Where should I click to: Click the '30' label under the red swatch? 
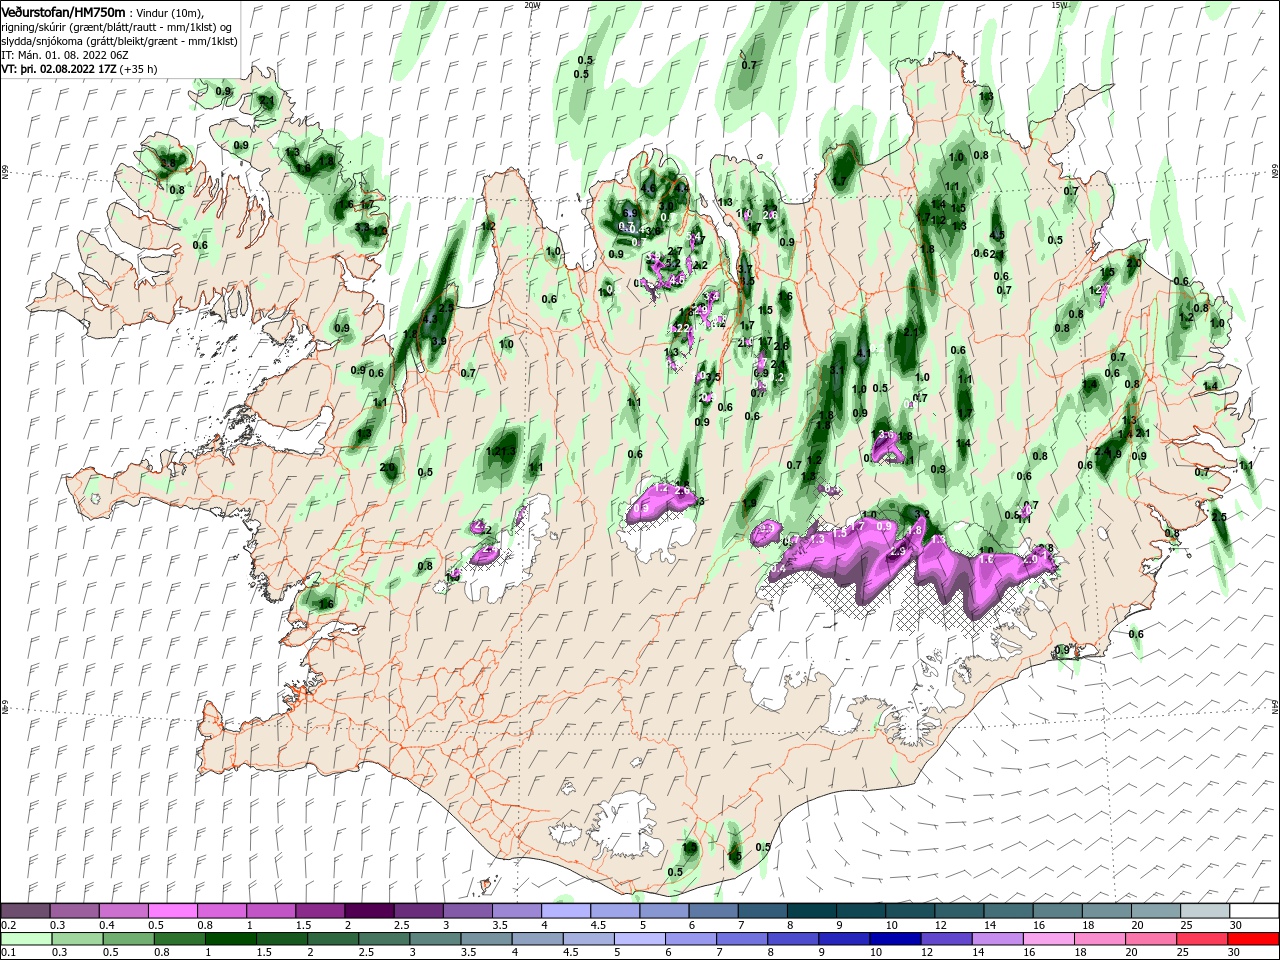1233,953
